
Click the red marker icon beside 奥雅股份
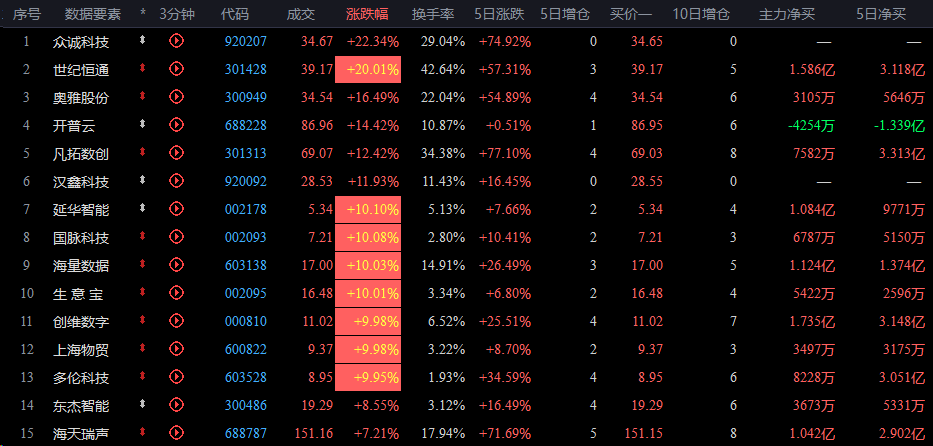point(142,96)
